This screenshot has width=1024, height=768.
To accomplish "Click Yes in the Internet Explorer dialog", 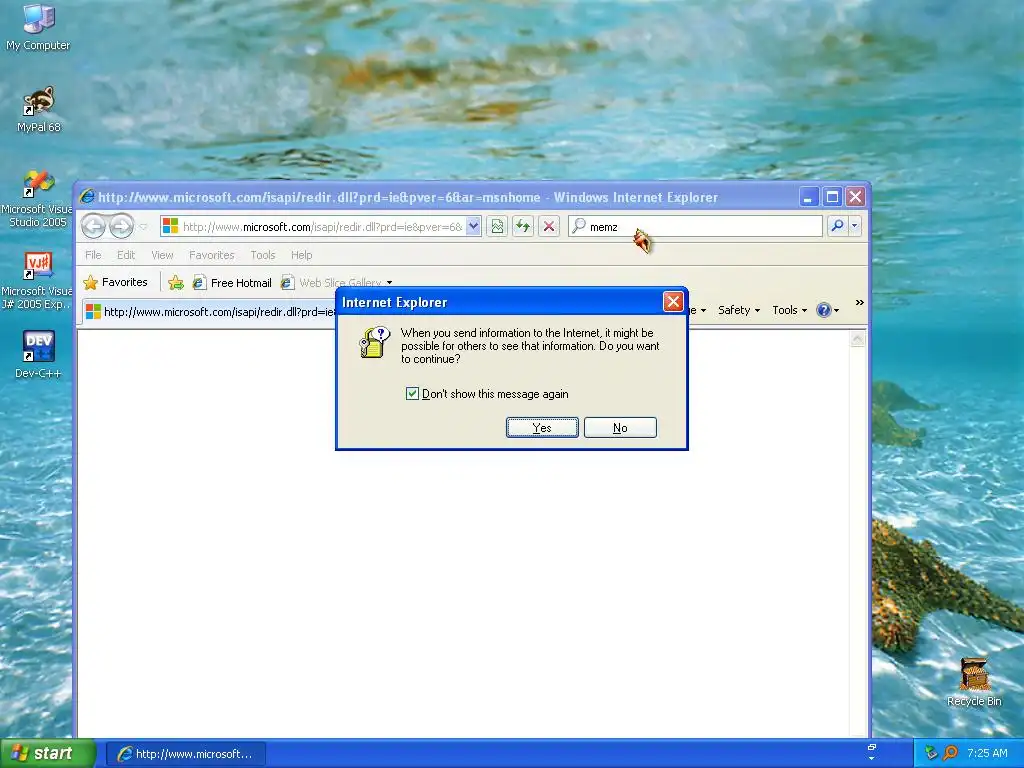I will (x=542, y=428).
